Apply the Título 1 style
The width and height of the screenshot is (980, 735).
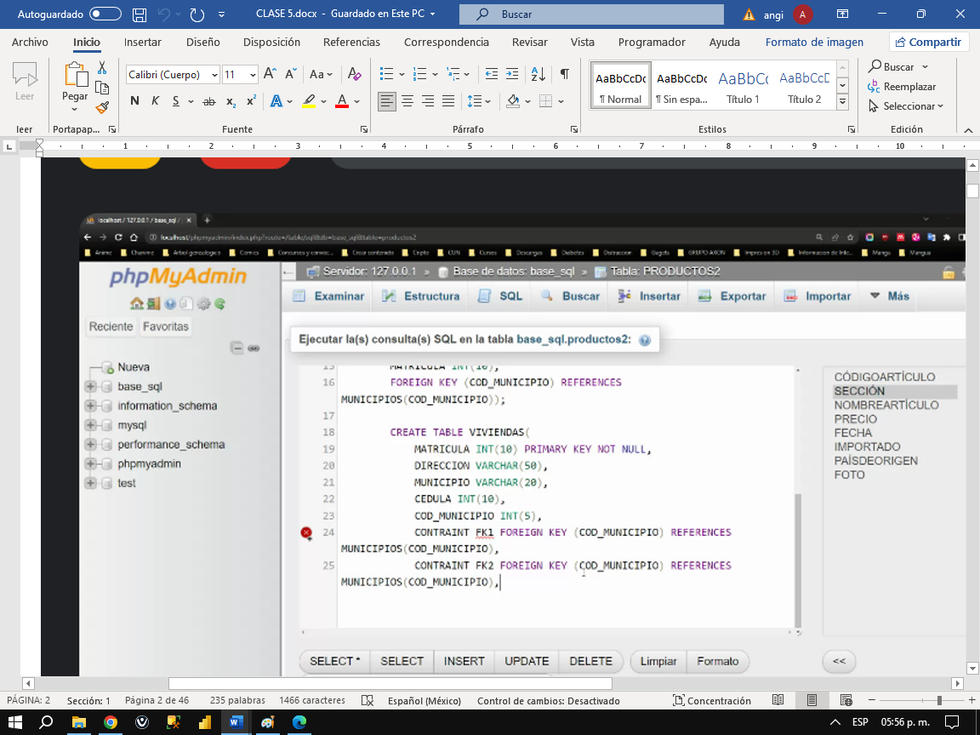(742, 86)
